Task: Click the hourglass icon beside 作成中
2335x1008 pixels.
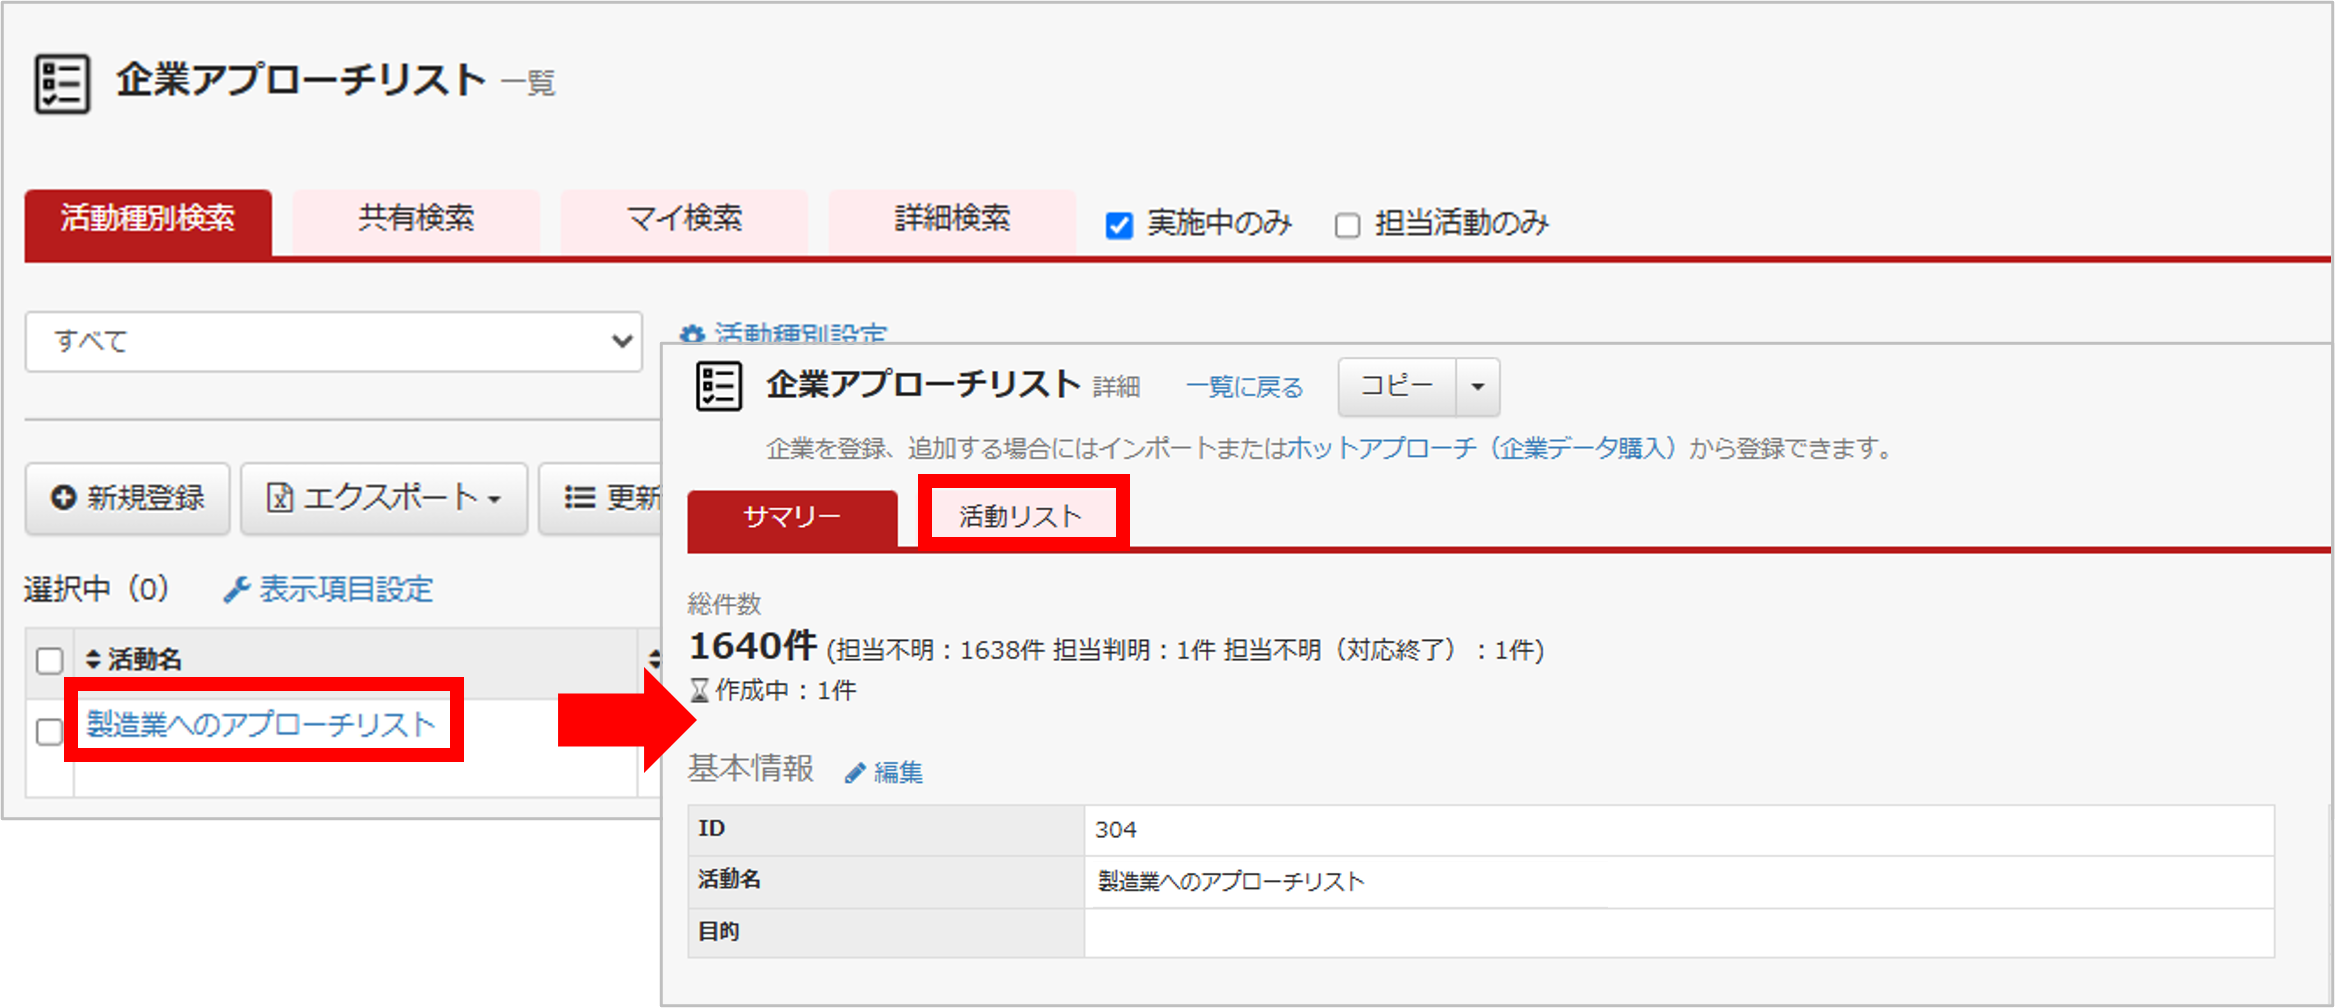Action: [x=700, y=690]
